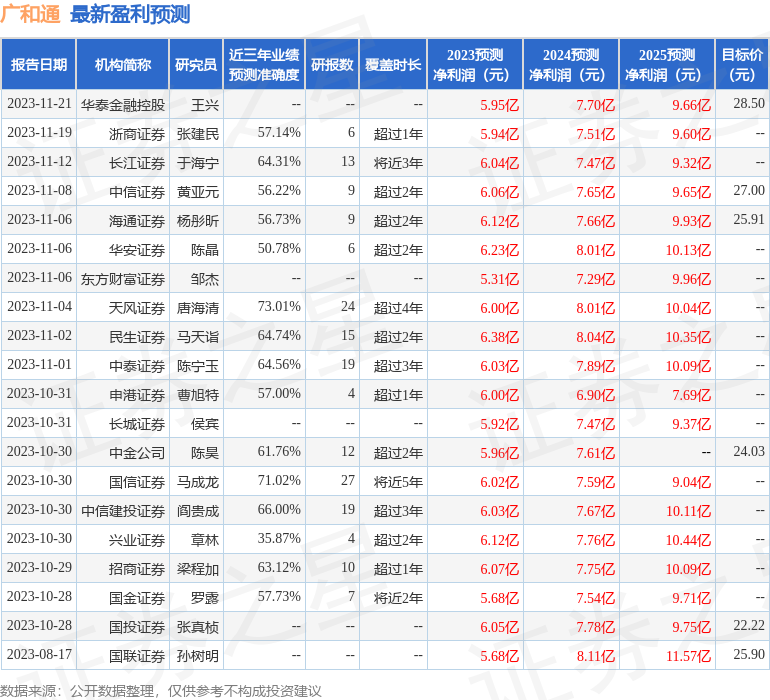Click the 2024 forecast 8.11亿
Image resolution: width=770 pixels, height=700 pixels.
(595, 655)
